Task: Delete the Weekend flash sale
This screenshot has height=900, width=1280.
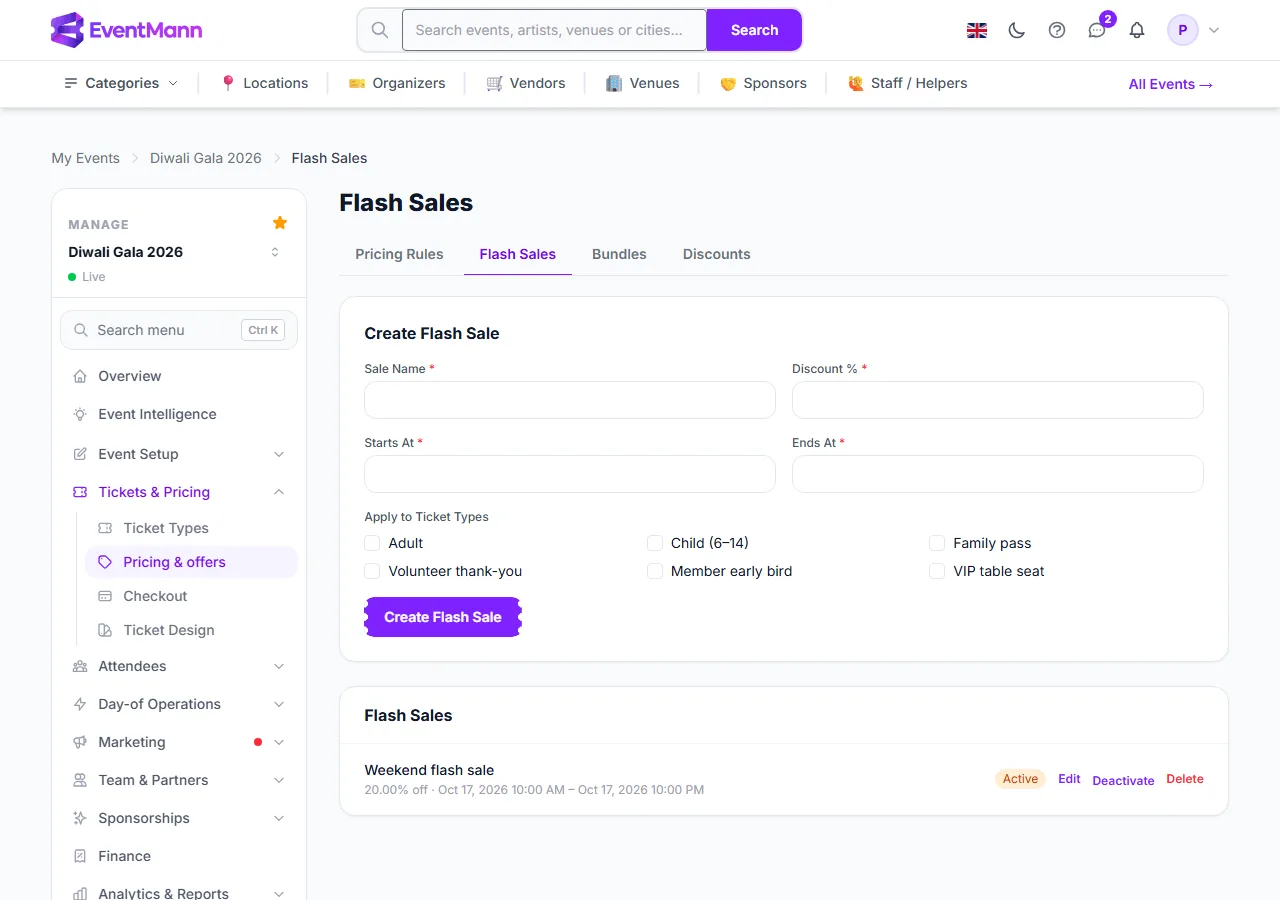Action: 1185,779
